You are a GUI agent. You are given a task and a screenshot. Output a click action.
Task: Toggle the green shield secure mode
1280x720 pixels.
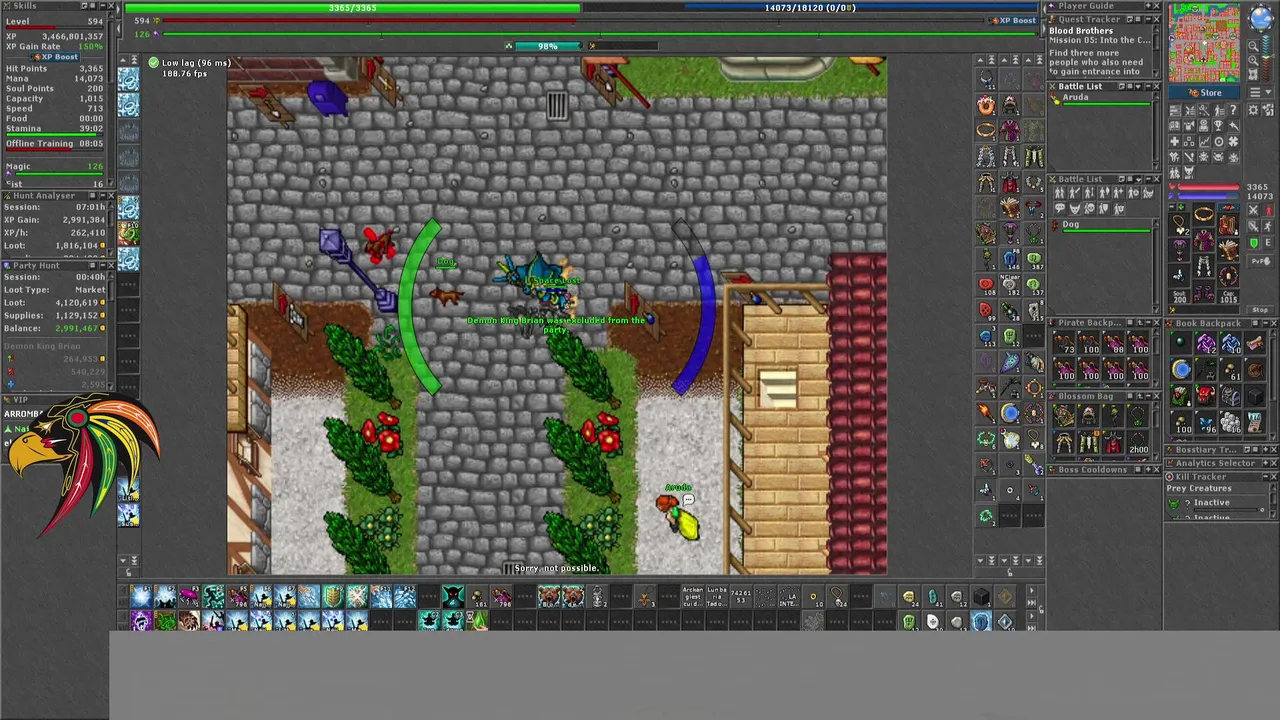click(1254, 243)
